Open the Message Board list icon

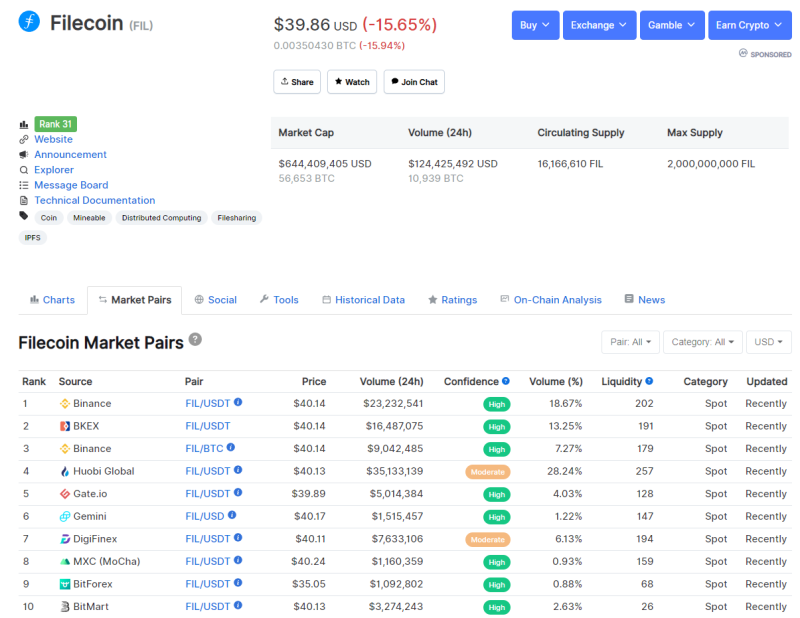point(25,185)
